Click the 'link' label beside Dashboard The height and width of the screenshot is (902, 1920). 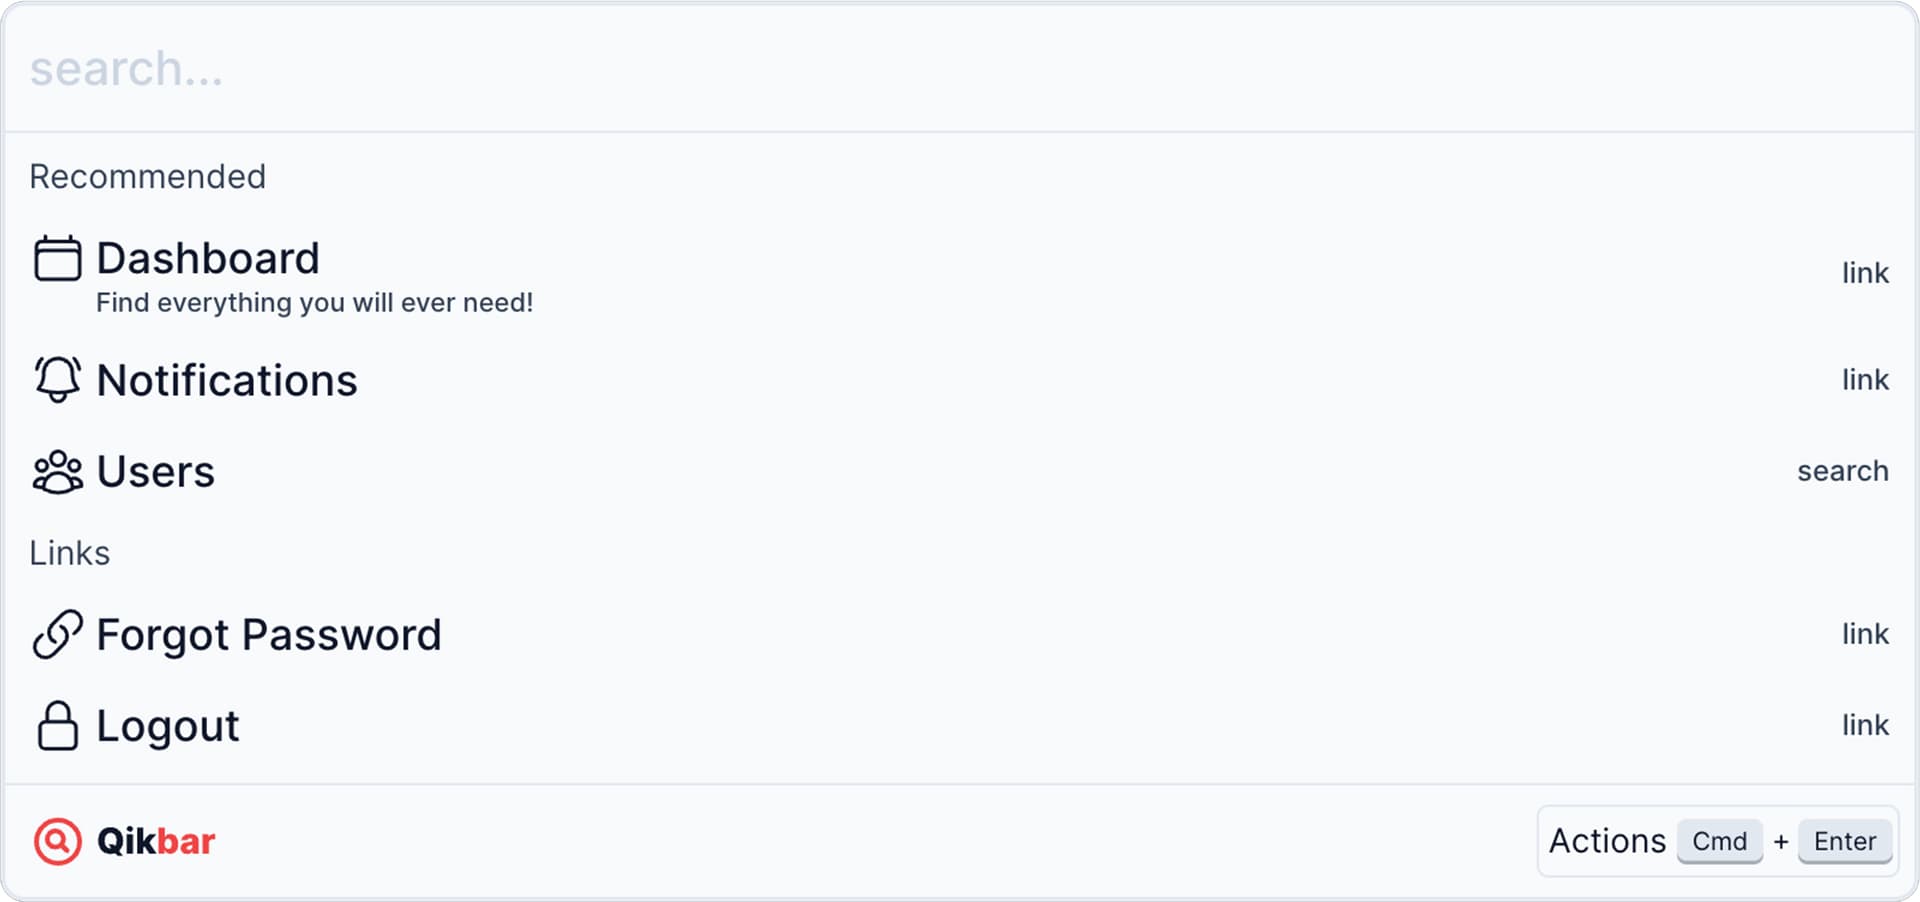tap(1866, 273)
